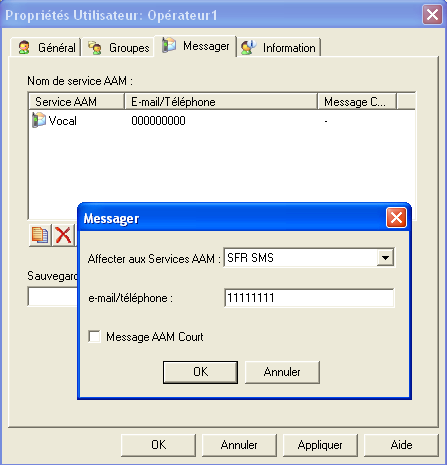
Task: Click the Information tab icon
Action: point(249,48)
